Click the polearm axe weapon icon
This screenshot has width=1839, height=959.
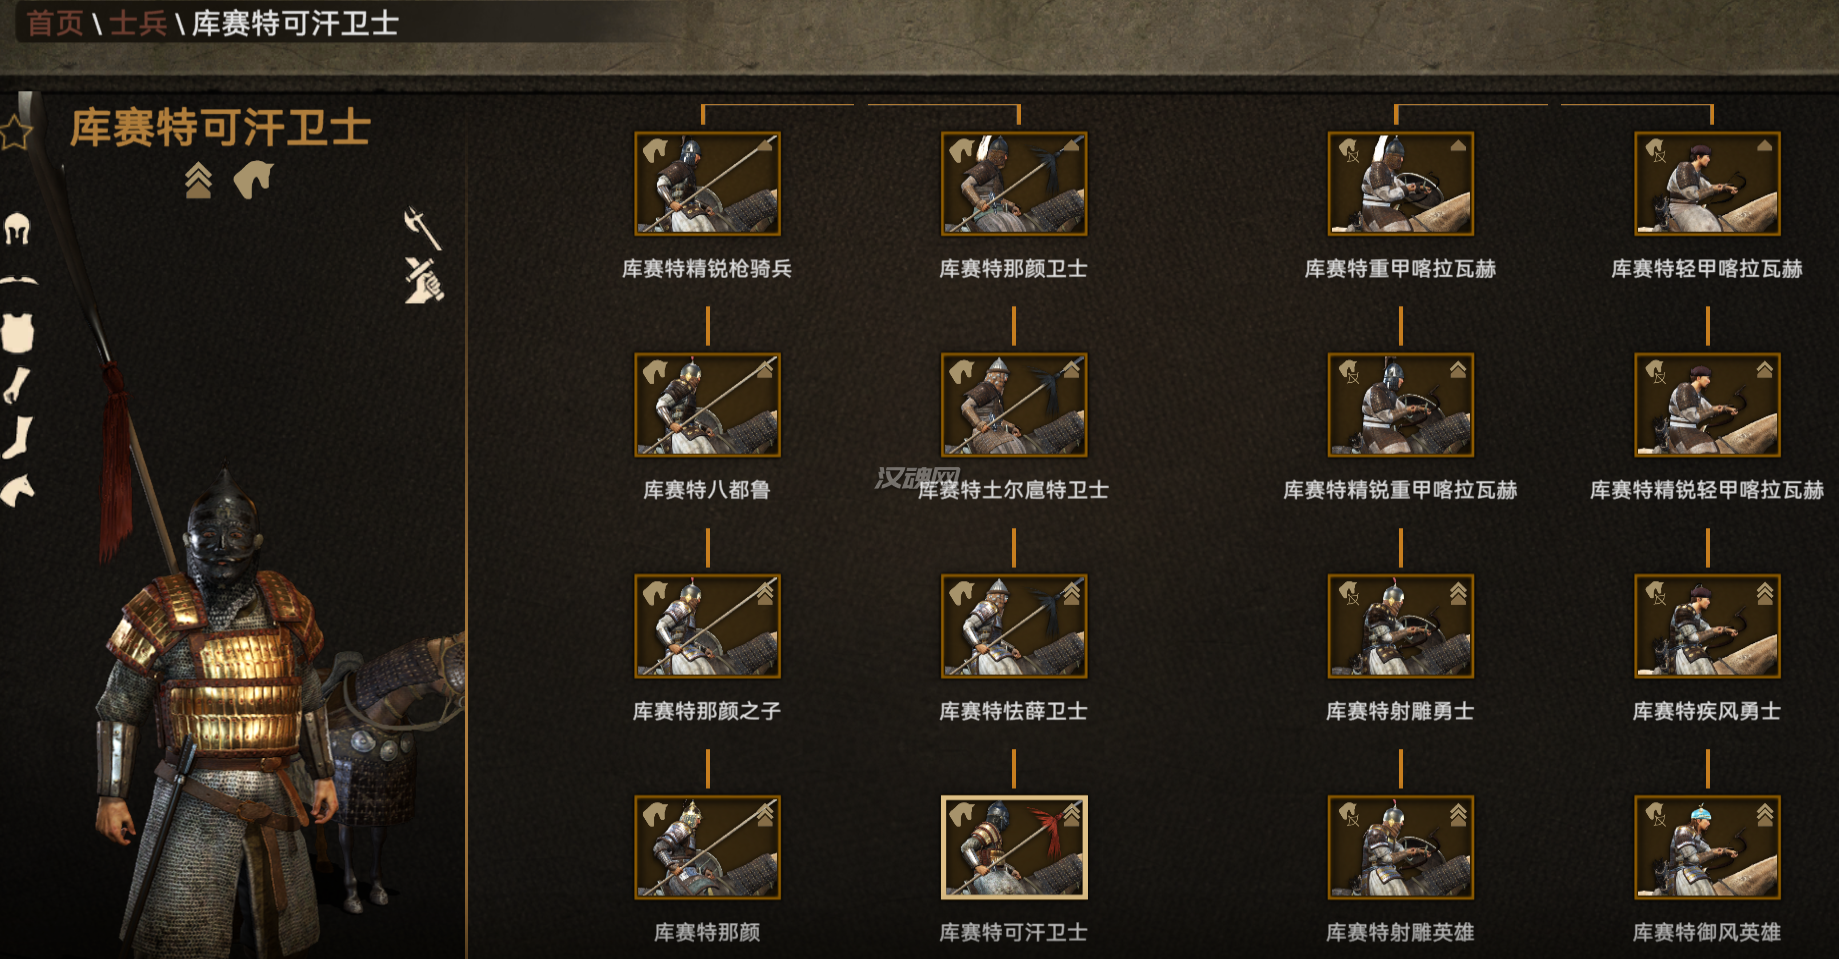click(423, 228)
